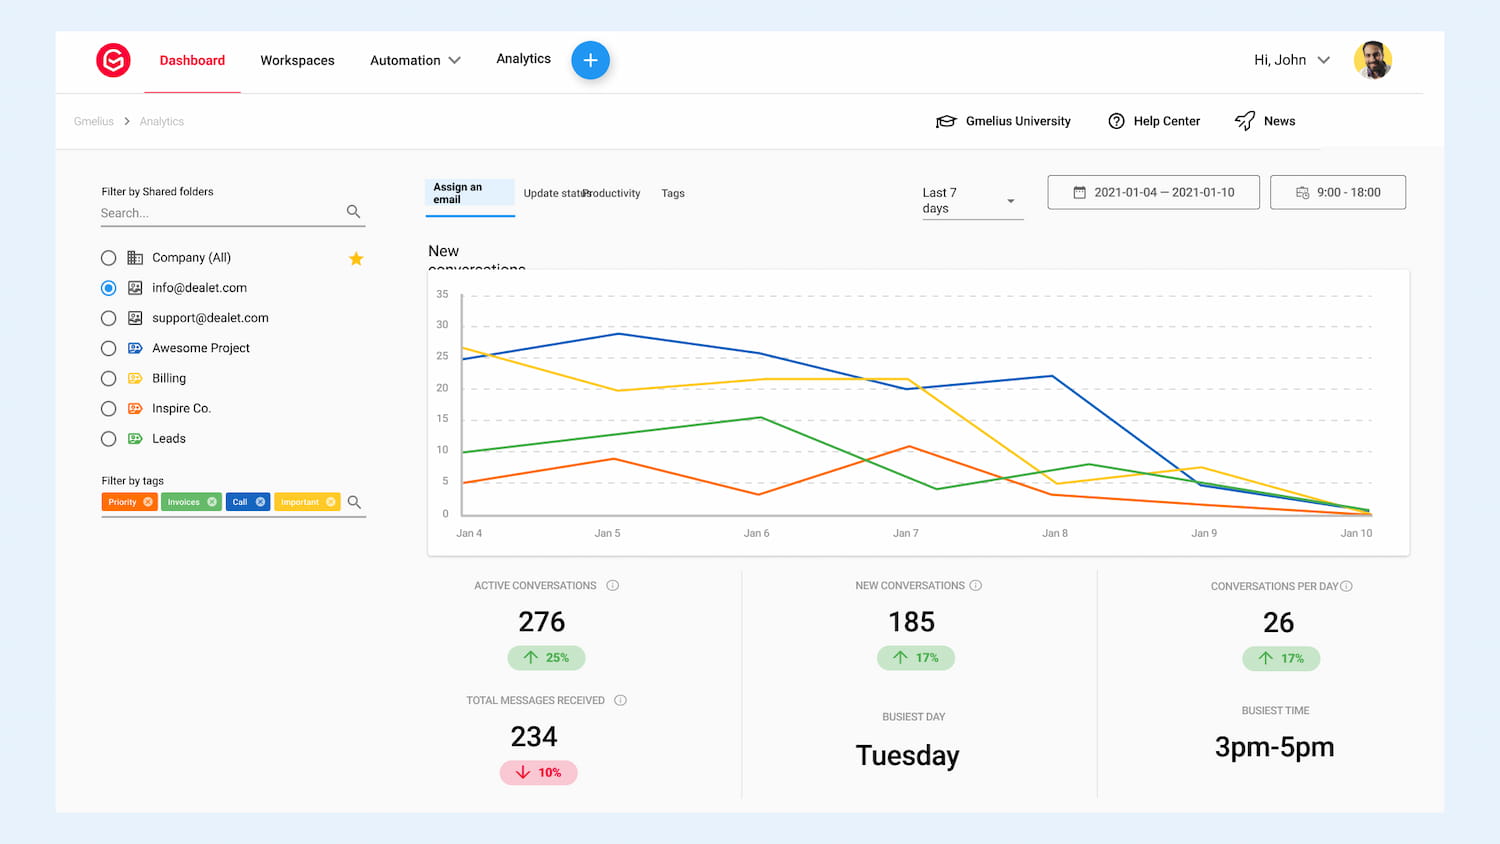1500x844 pixels.
Task: Click the tag filter search magnifier icon
Action: pyautogui.click(x=354, y=502)
